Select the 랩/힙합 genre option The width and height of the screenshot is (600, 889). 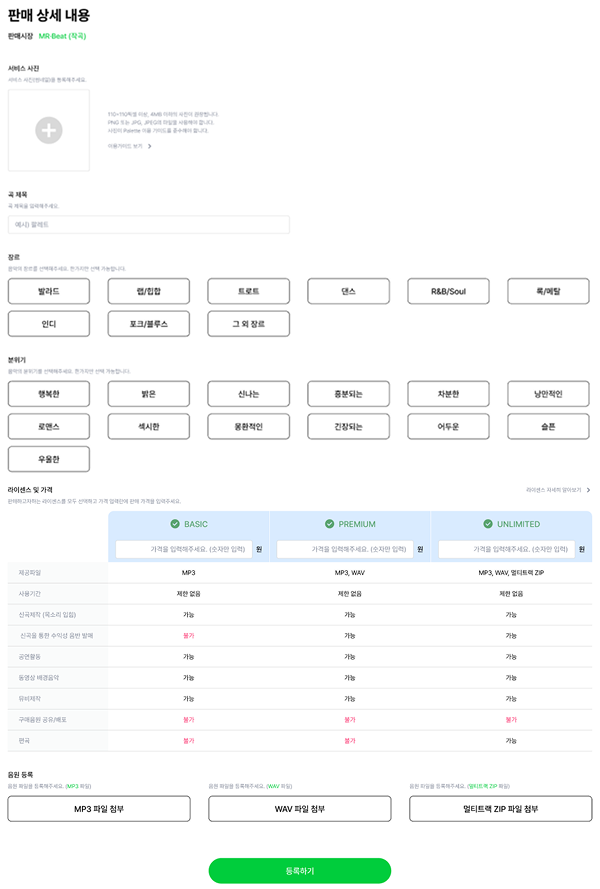click(149, 291)
